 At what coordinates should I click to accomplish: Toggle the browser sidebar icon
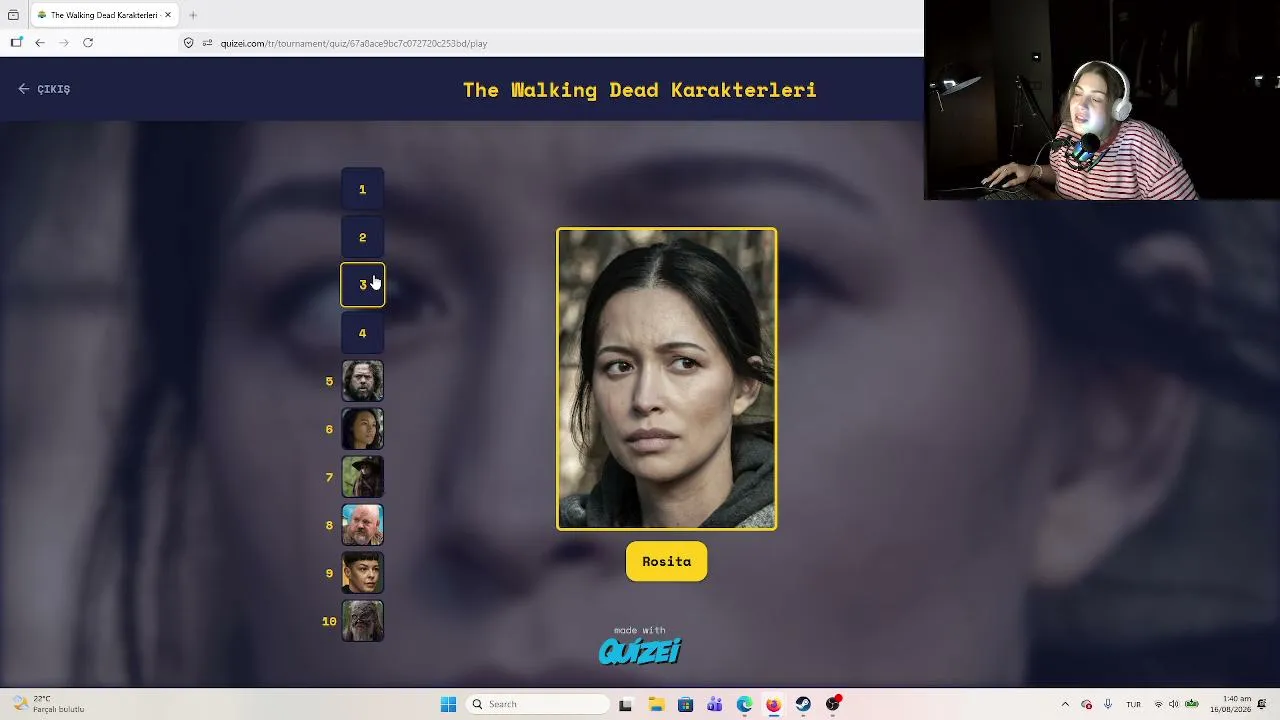tap(16, 43)
